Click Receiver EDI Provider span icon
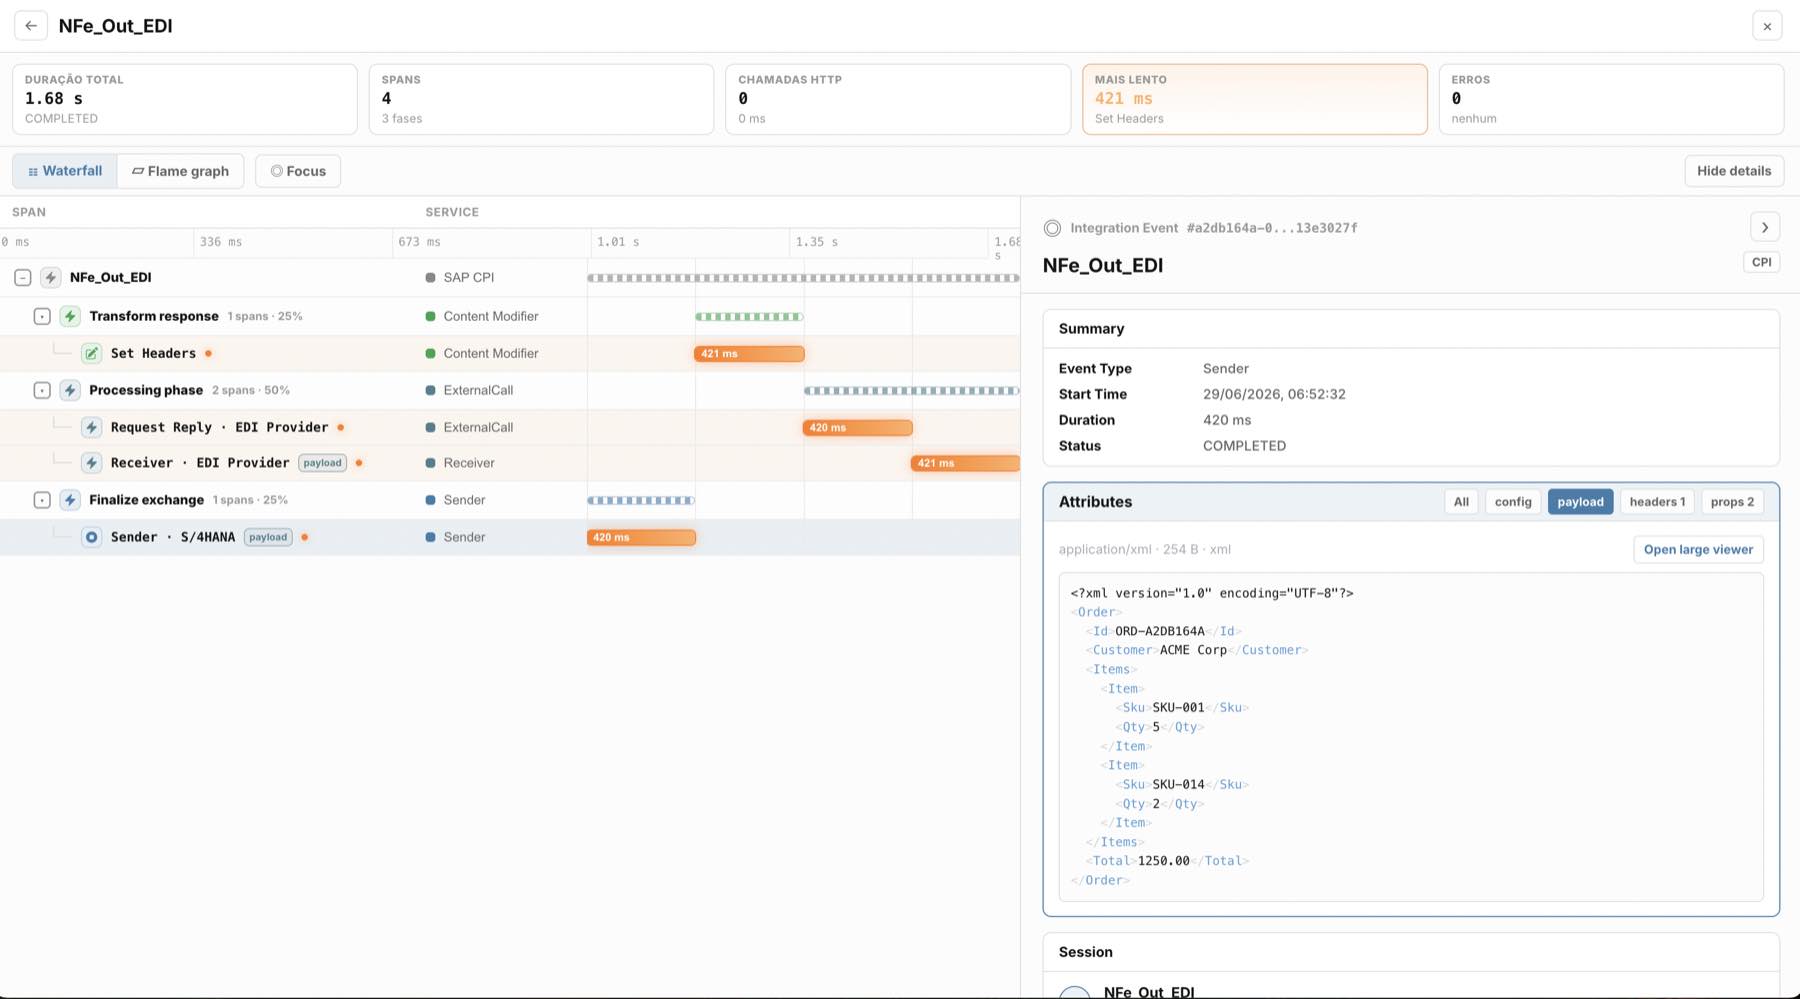Image resolution: width=1800 pixels, height=999 pixels. [x=91, y=463]
